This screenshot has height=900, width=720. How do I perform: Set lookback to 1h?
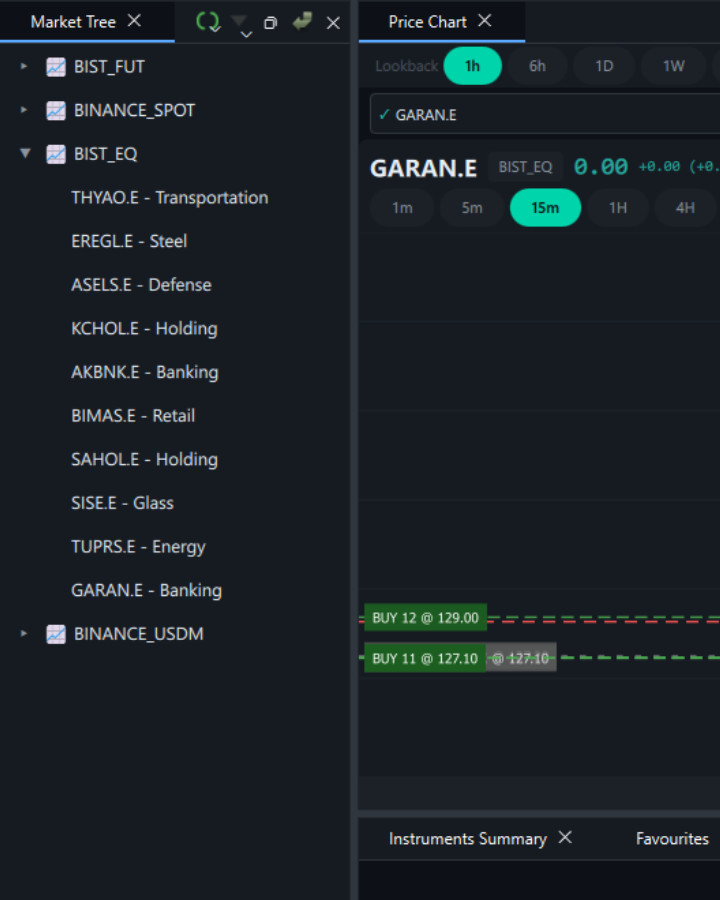(x=473, y=66)
